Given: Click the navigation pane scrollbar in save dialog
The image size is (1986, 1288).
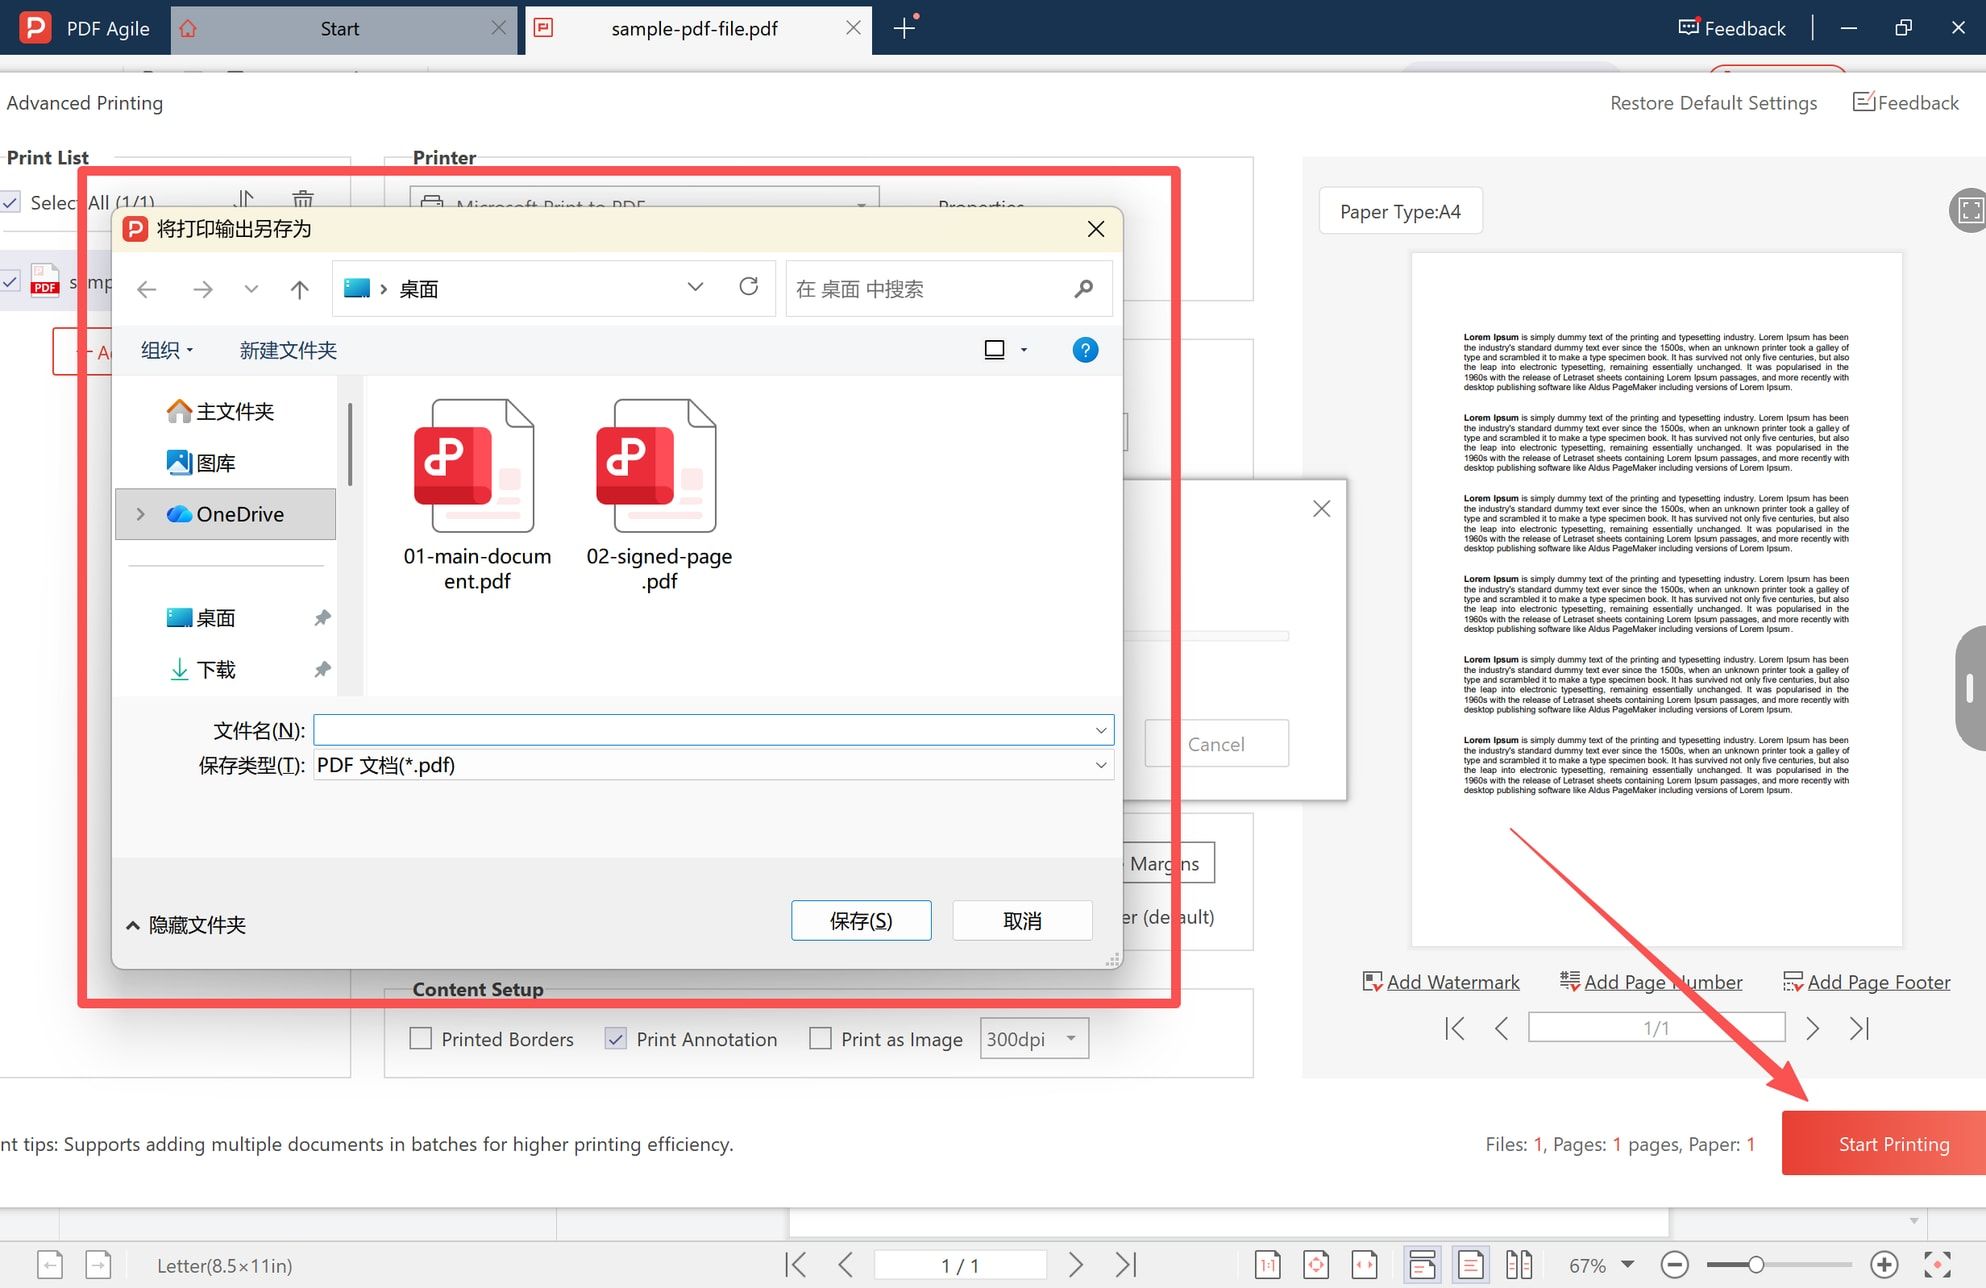Looking at the screenshot, I should tap(350, 445).
